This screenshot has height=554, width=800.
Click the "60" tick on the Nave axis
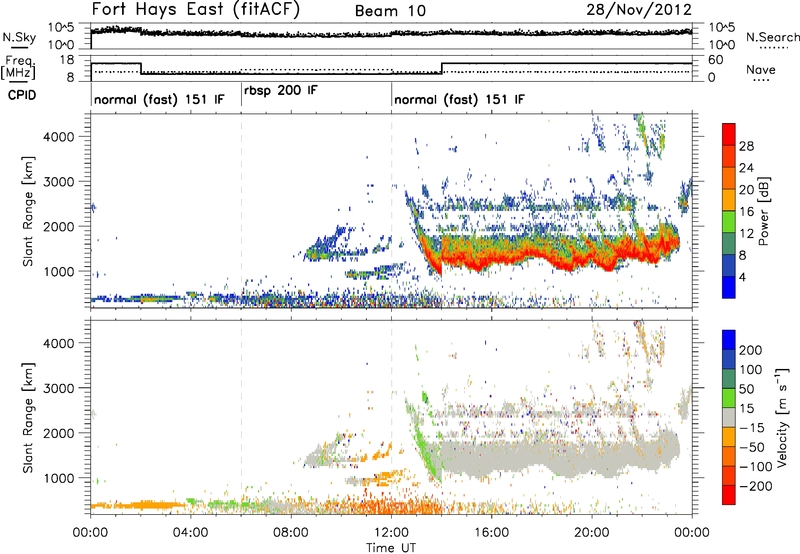715,60
